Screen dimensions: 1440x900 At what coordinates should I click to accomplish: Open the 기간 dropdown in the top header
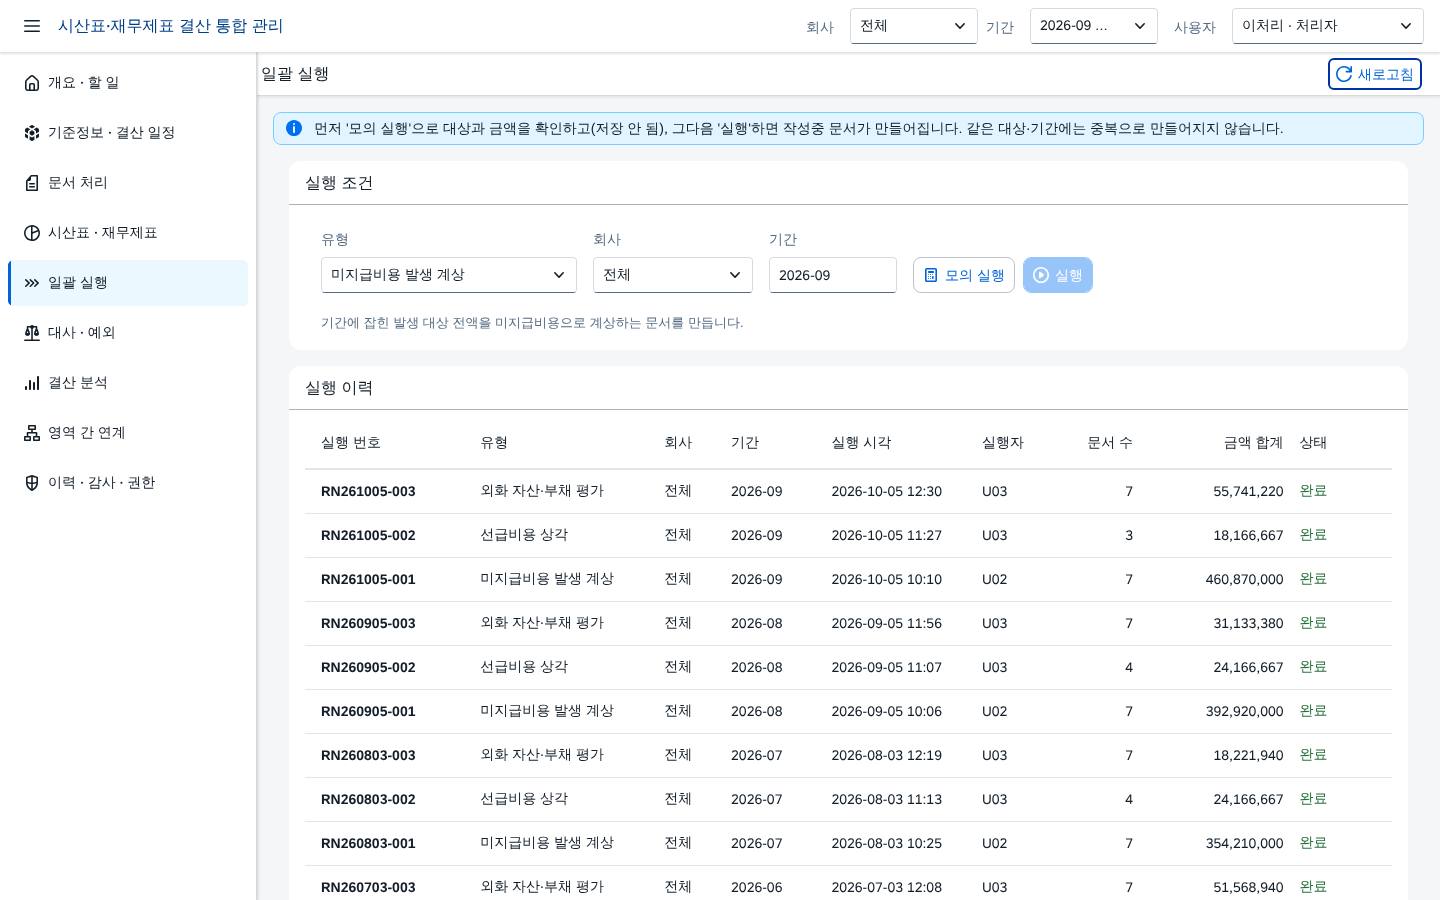pyautogui.click(x=1094, y=26)
